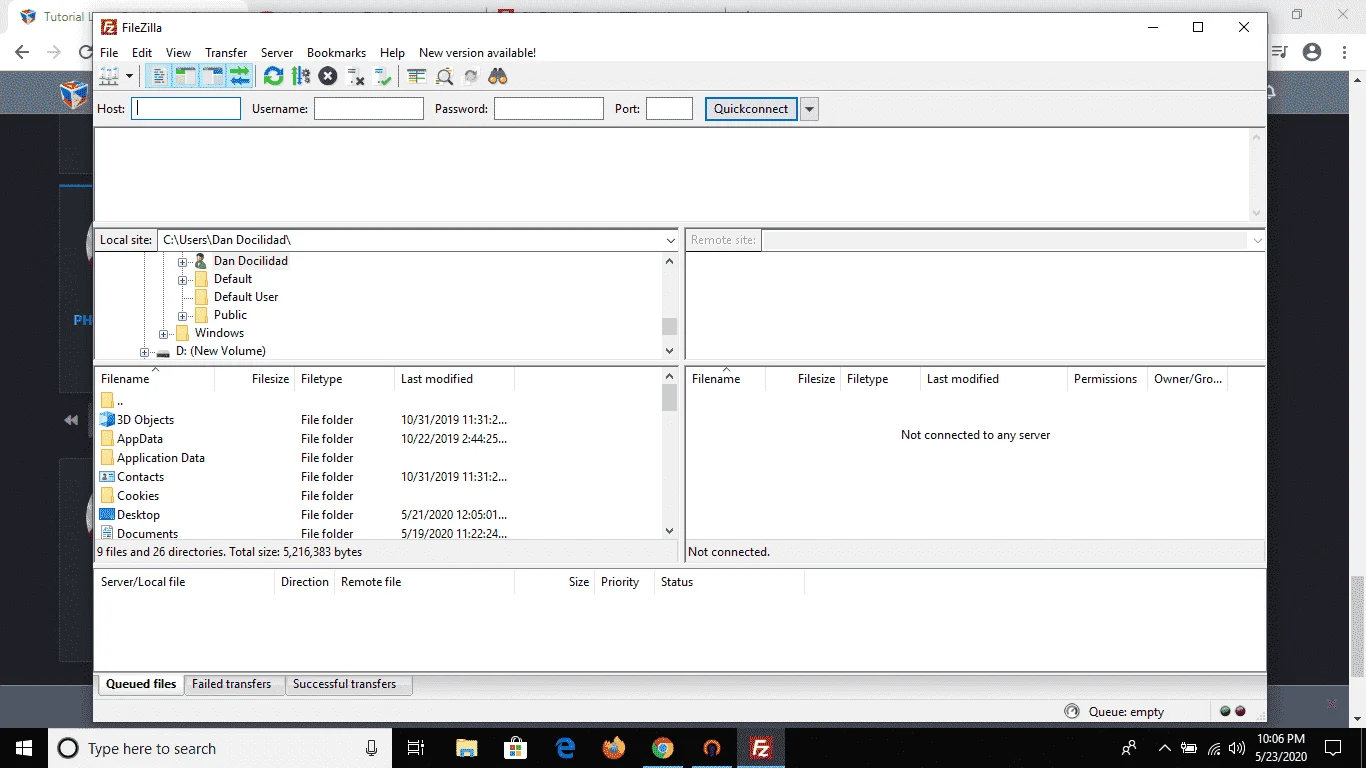Sort remote list by Permissions column

(1107, 379)
